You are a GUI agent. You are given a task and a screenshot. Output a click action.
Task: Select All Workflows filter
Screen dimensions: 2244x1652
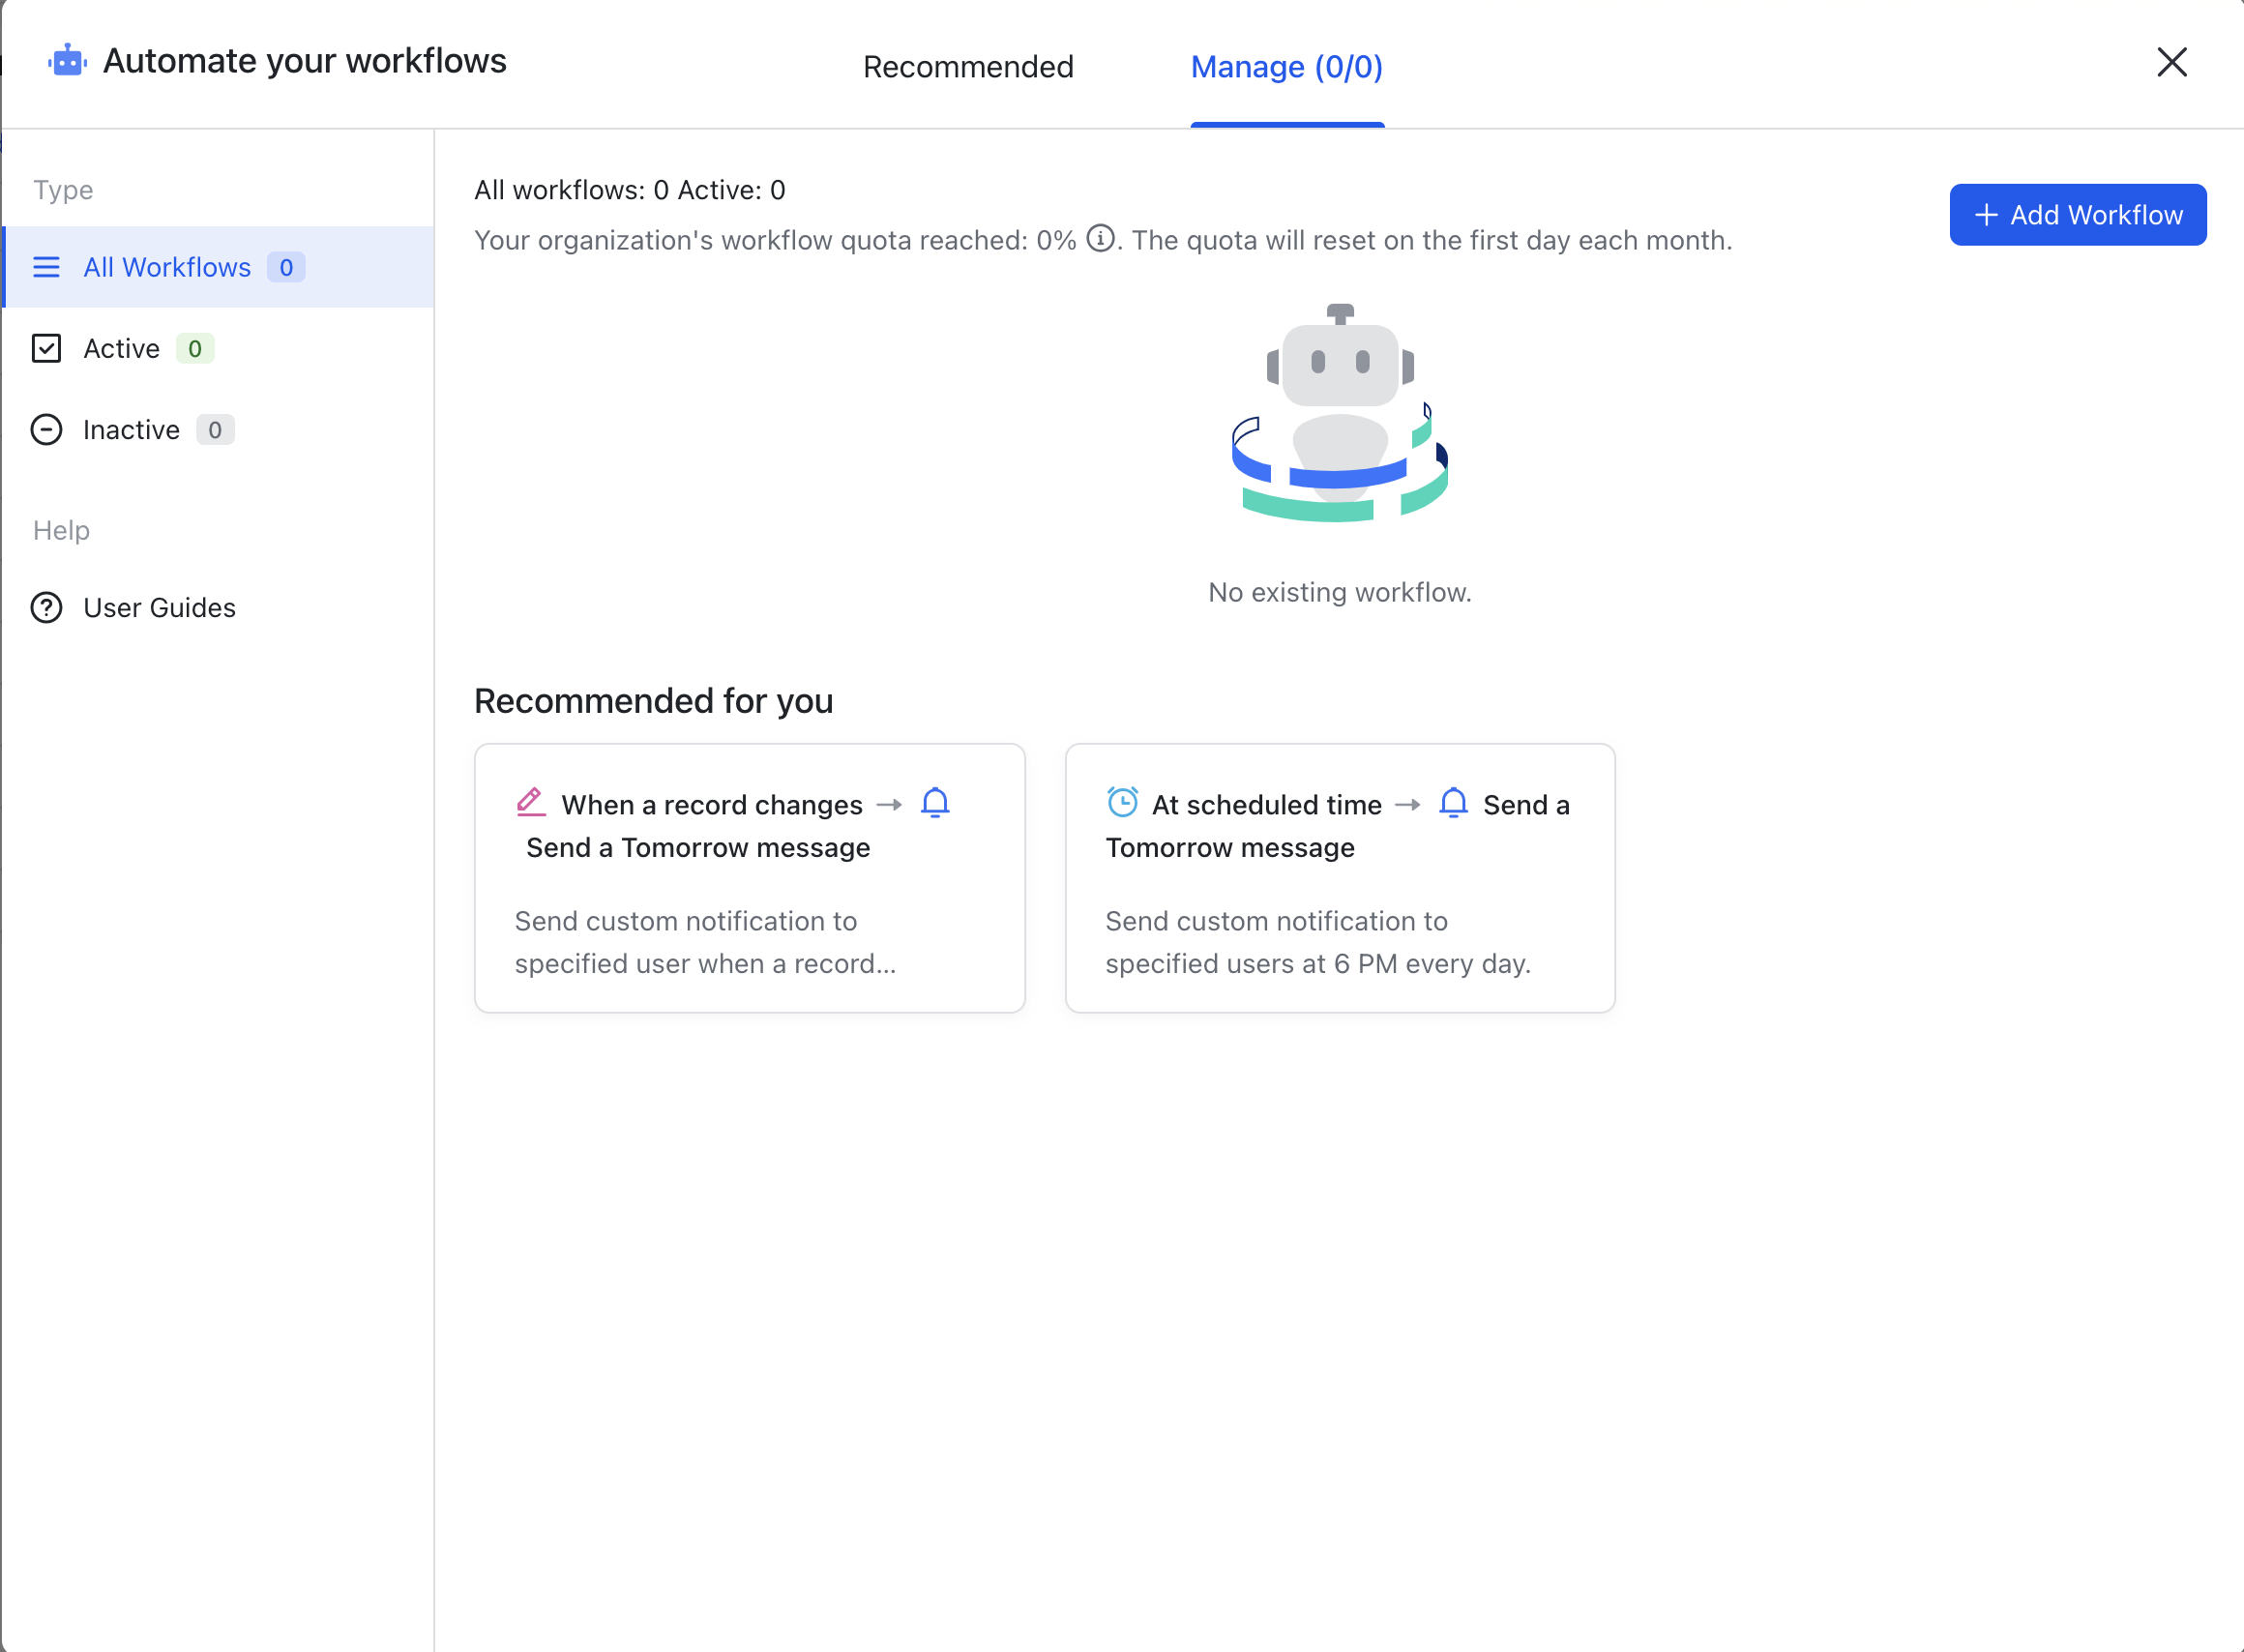167,267
